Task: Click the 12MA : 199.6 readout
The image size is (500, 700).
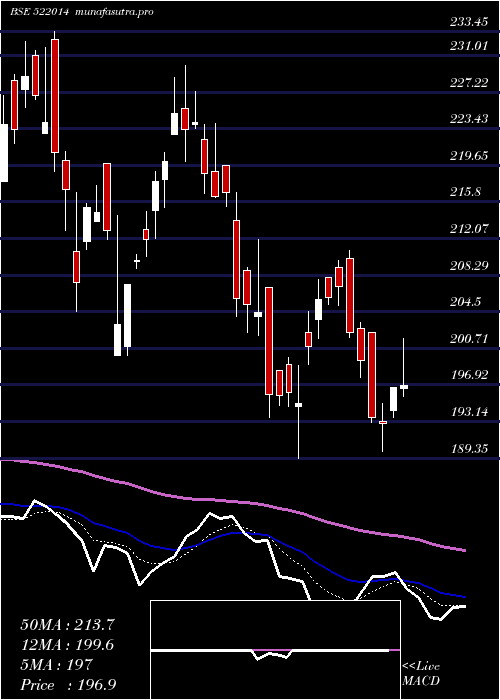Action: pos(67,645)
